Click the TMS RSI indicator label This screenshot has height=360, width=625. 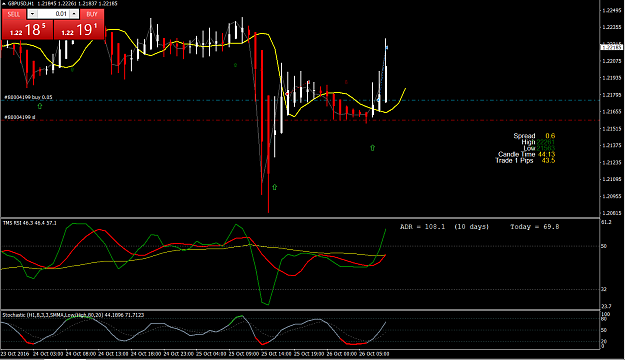tap(30, 223)
